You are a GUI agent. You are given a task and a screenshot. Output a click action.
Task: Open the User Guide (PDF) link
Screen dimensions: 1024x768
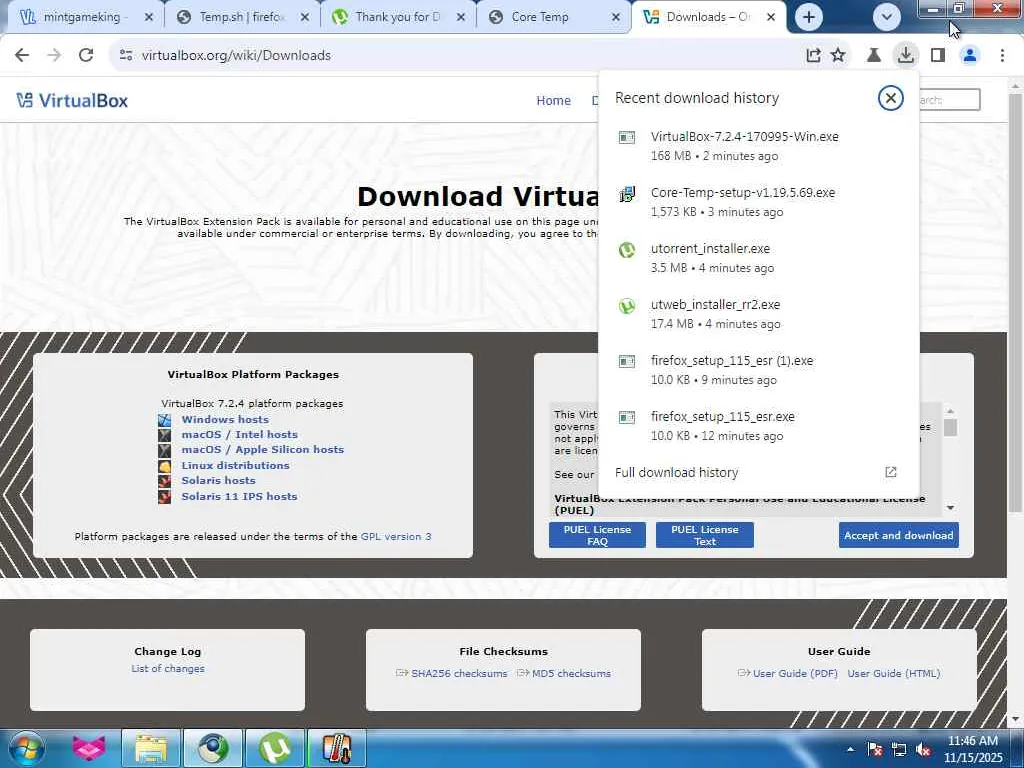[x=795, y=673]
